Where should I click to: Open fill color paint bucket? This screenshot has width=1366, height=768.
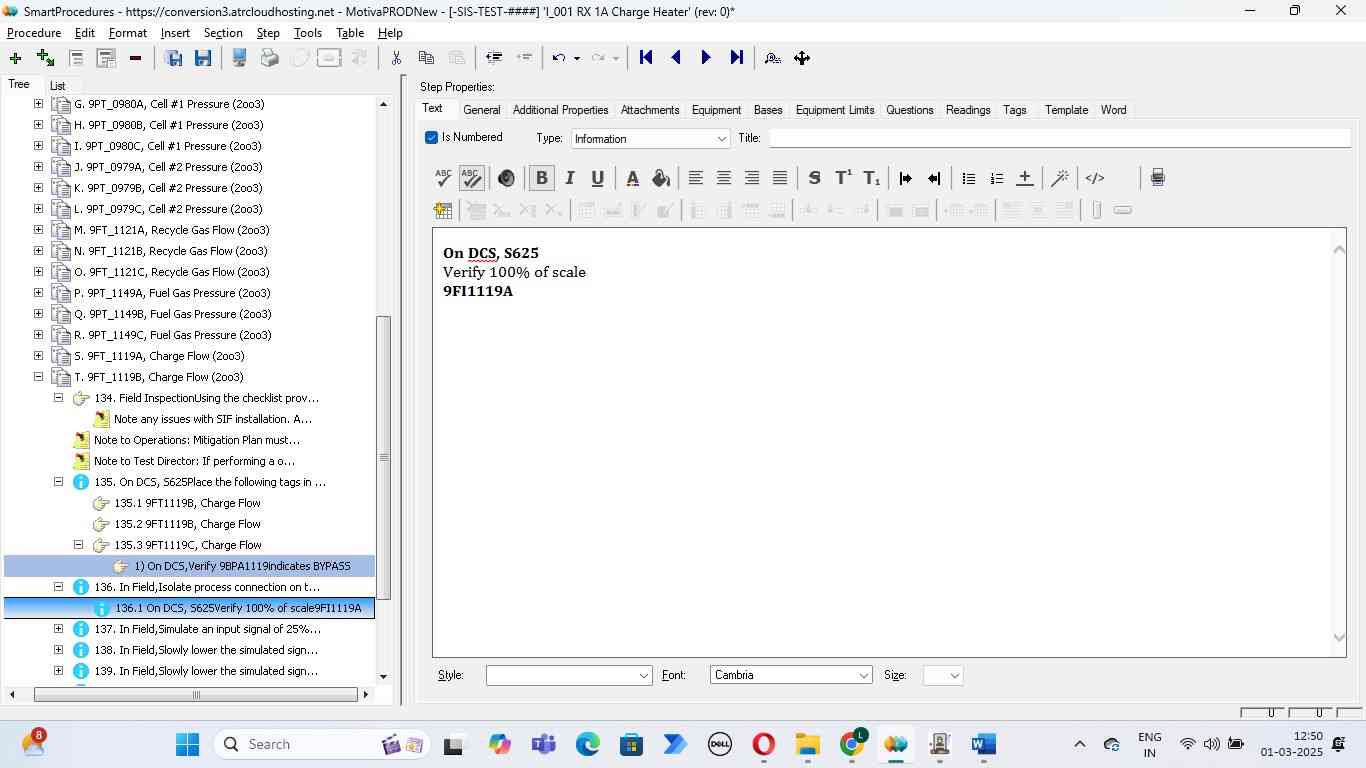tap(661, 178)
